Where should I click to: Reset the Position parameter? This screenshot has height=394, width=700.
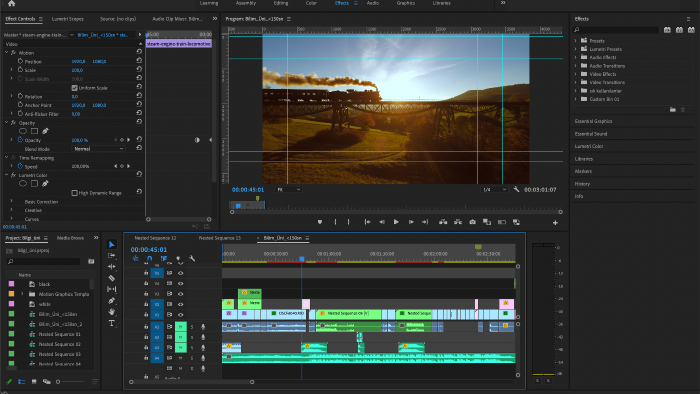[139, 61]
